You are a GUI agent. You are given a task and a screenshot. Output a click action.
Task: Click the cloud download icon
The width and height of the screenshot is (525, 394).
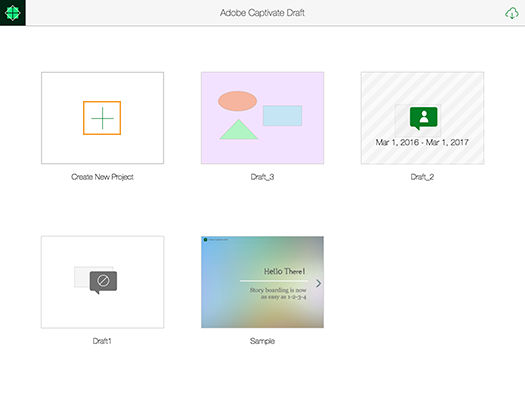(x=512, y=13)
